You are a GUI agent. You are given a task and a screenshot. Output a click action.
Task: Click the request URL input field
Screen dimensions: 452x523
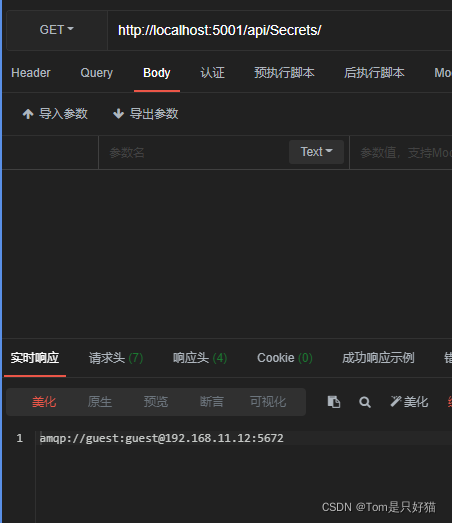280,30
